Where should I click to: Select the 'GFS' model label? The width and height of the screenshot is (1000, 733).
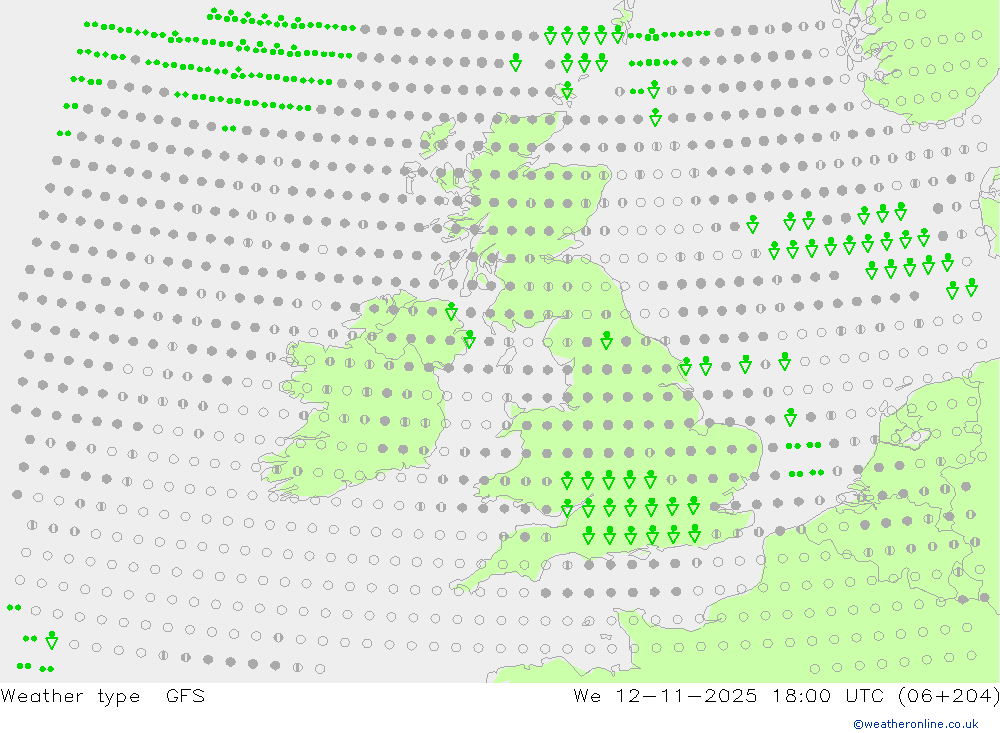186,695
